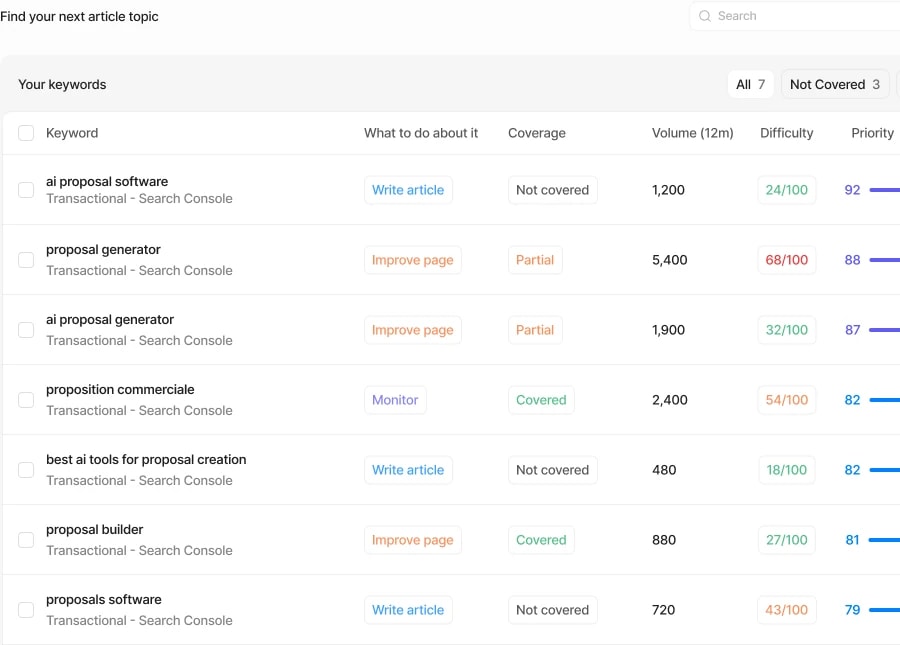Check the 'proposal generator' row checkbox
Viewport: 900px width, 645px height.
pos(26,260)
